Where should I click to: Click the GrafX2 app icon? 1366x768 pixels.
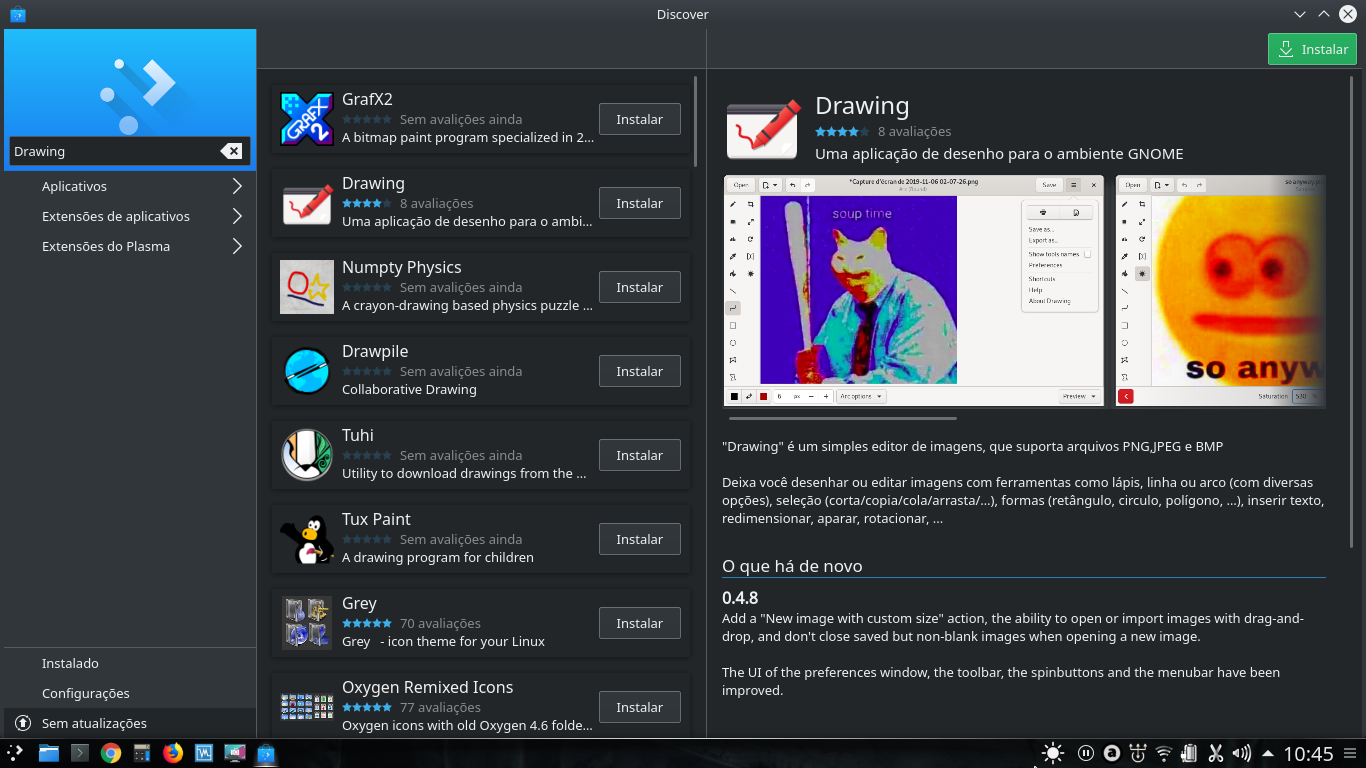[x=306, y=117]
